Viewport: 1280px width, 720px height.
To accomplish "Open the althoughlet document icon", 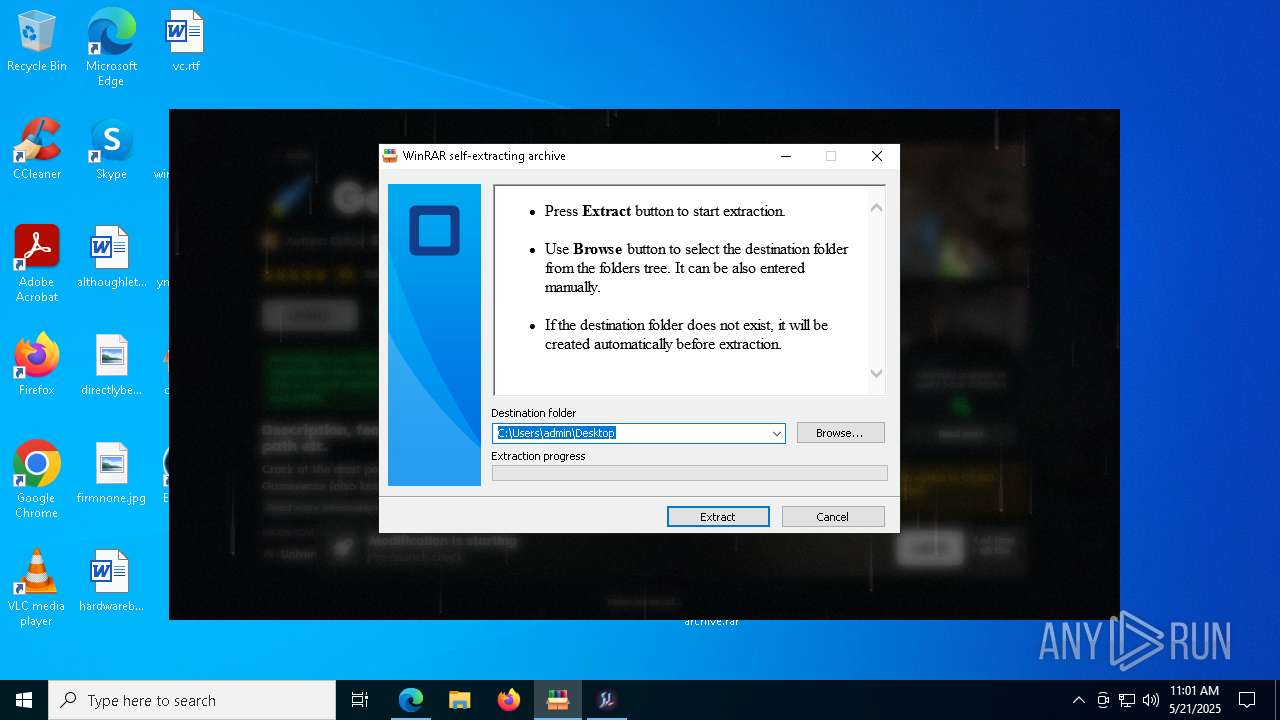I will coord(111,258).
